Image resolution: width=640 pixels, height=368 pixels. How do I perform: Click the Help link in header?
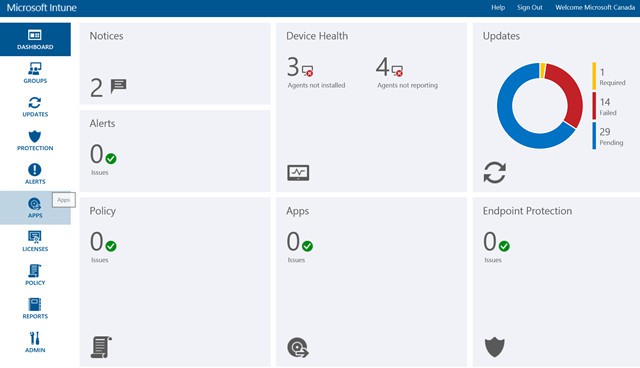498,7
